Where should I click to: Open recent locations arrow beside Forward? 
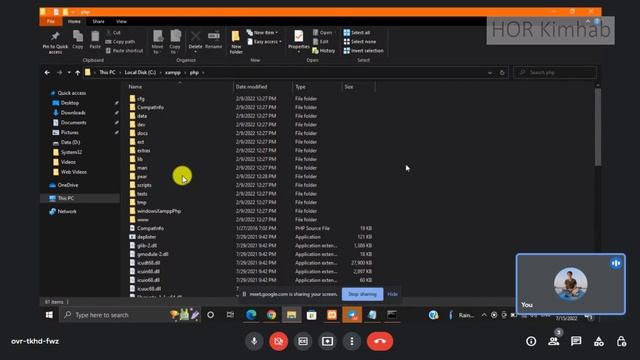click(69, 73)
